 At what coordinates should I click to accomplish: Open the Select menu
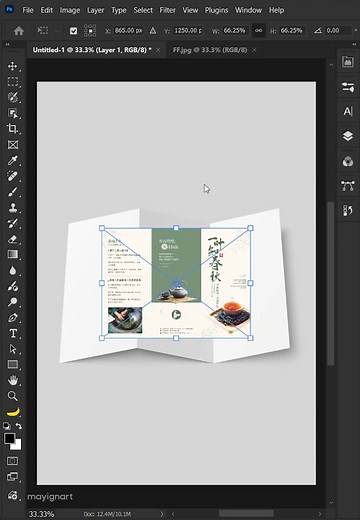[x=143, y=10]
